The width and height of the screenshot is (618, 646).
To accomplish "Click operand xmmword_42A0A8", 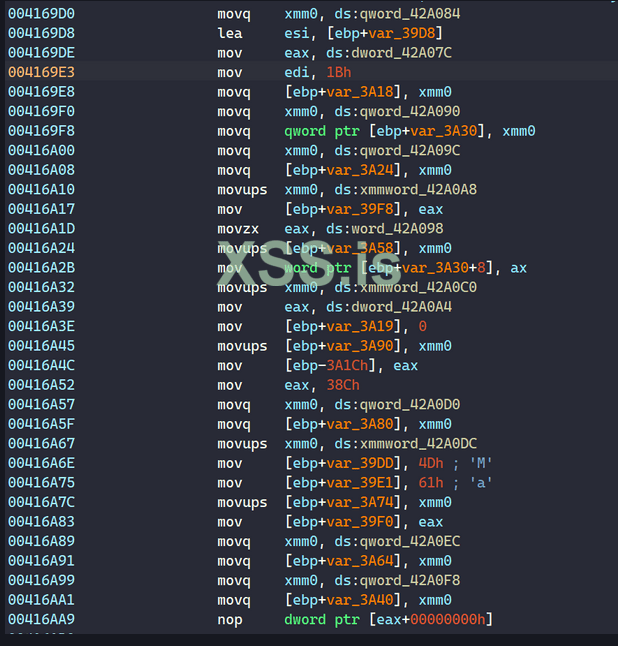I will 419,190.
